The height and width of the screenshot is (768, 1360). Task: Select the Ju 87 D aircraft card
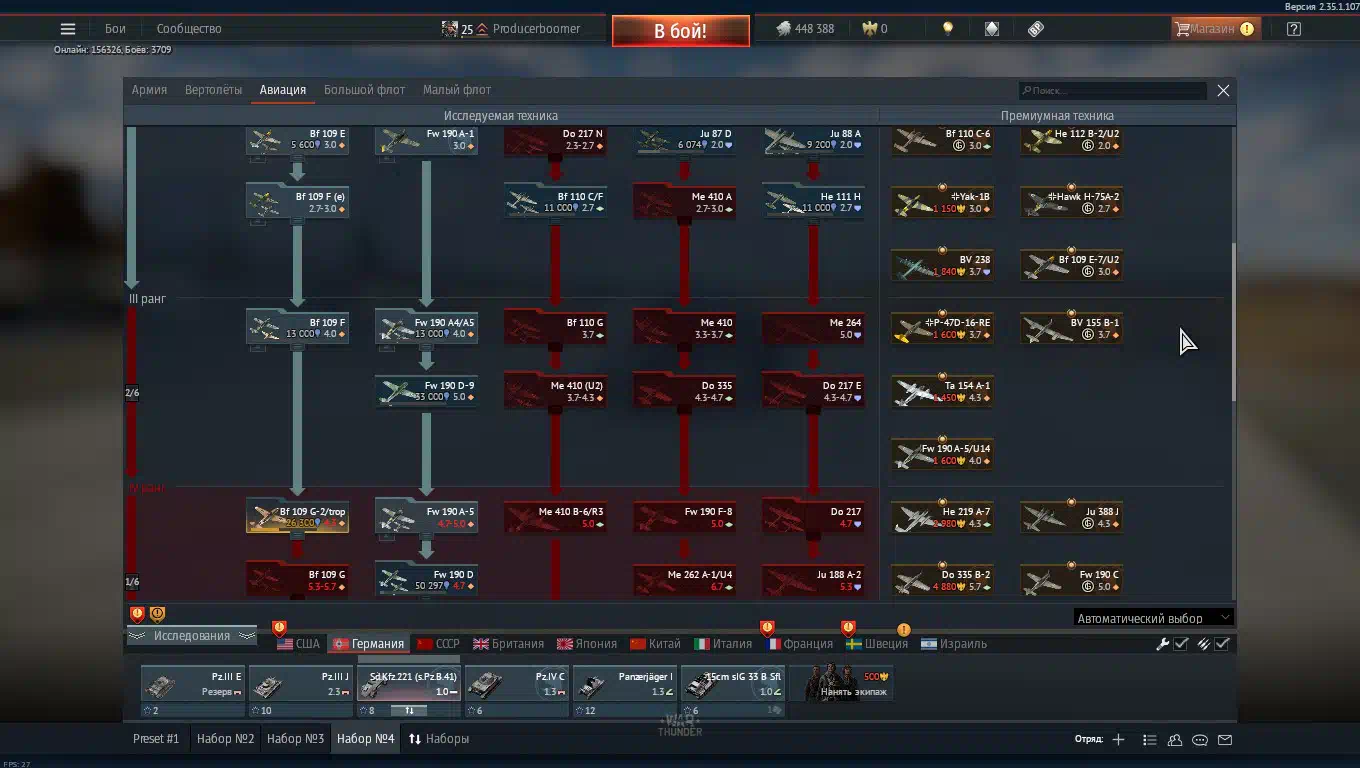coord(684,140)
